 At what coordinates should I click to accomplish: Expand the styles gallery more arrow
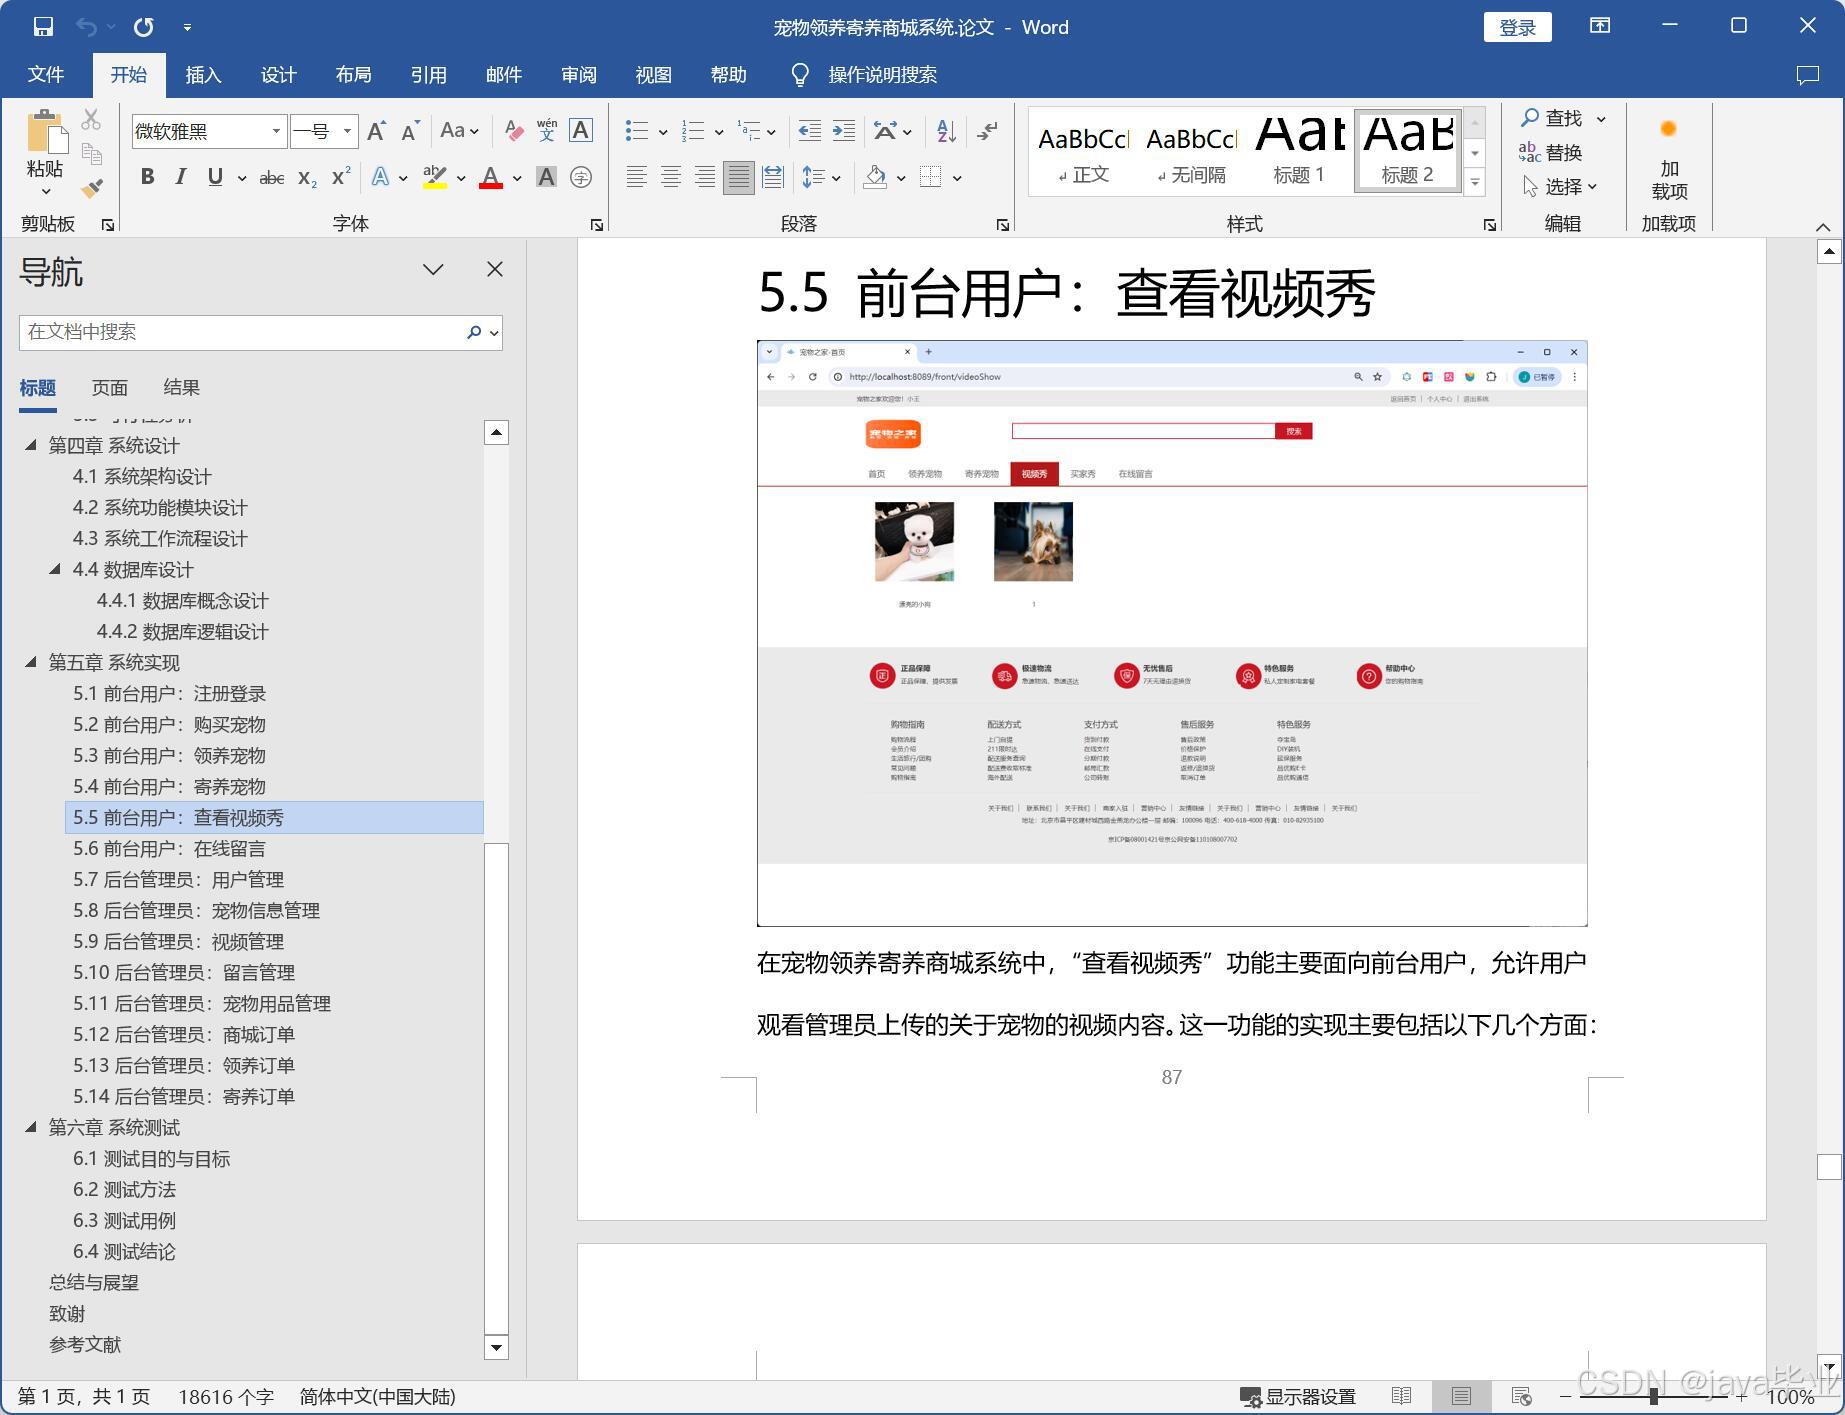(x=1475, y=182)
